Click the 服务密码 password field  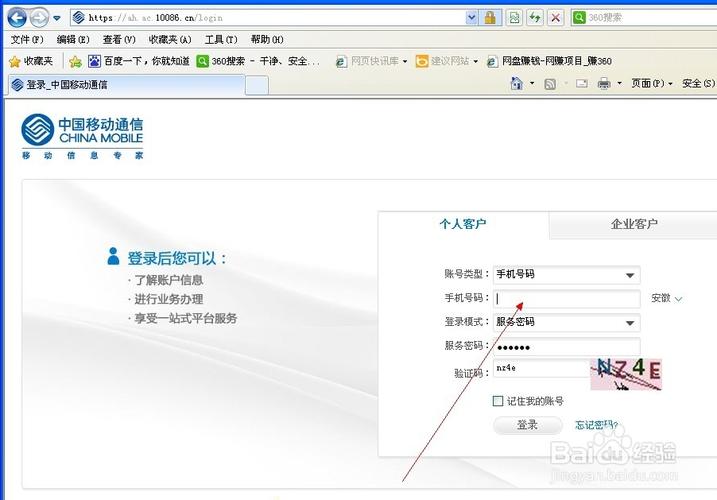pyautogui.click(x=567, y=347)
